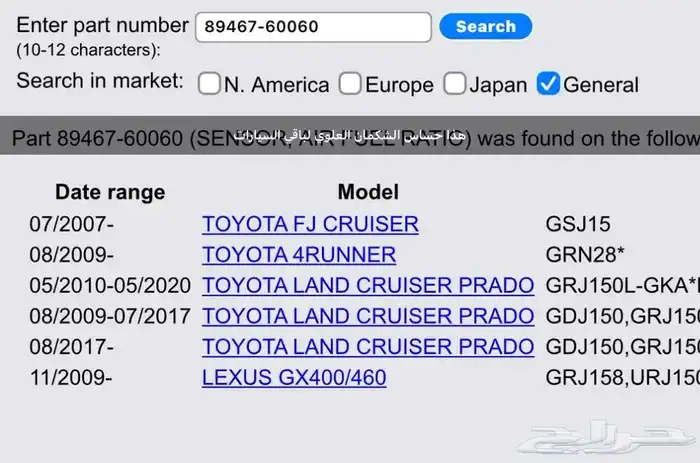Open Land Cruiser Prado 08/2017- link
Viewport: 700px width, 463px height.
click(367, 347)
